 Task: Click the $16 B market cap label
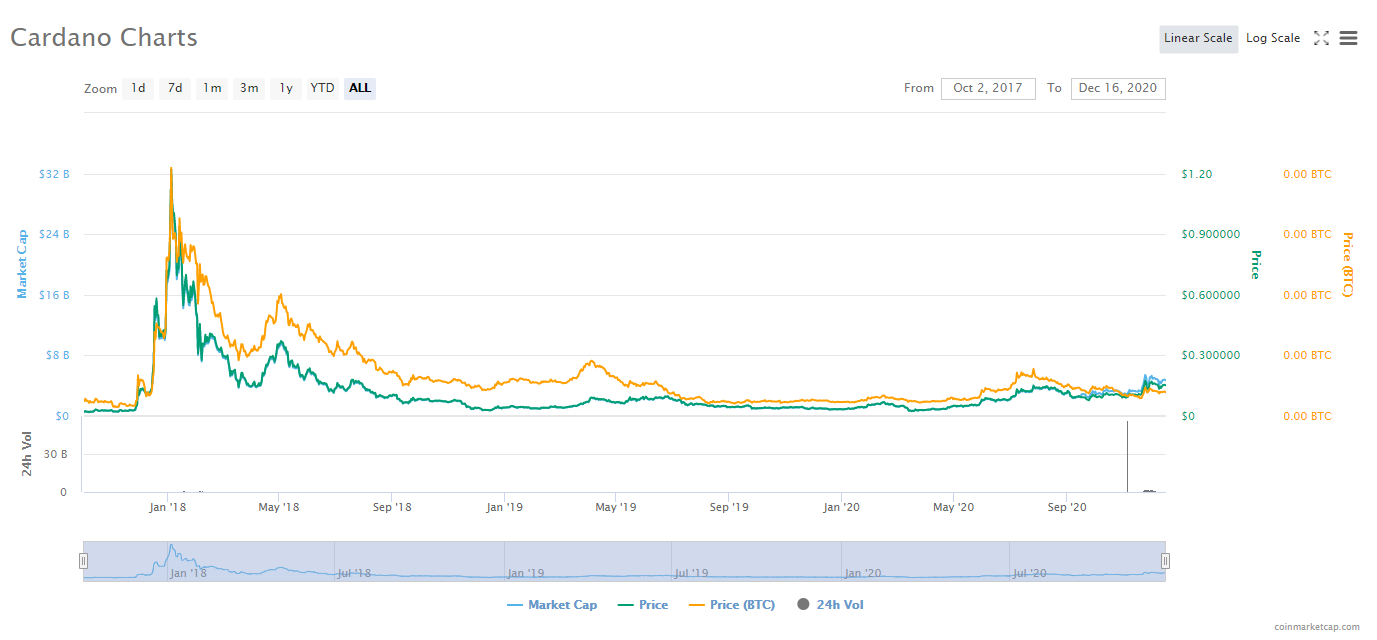coord(54,295)
